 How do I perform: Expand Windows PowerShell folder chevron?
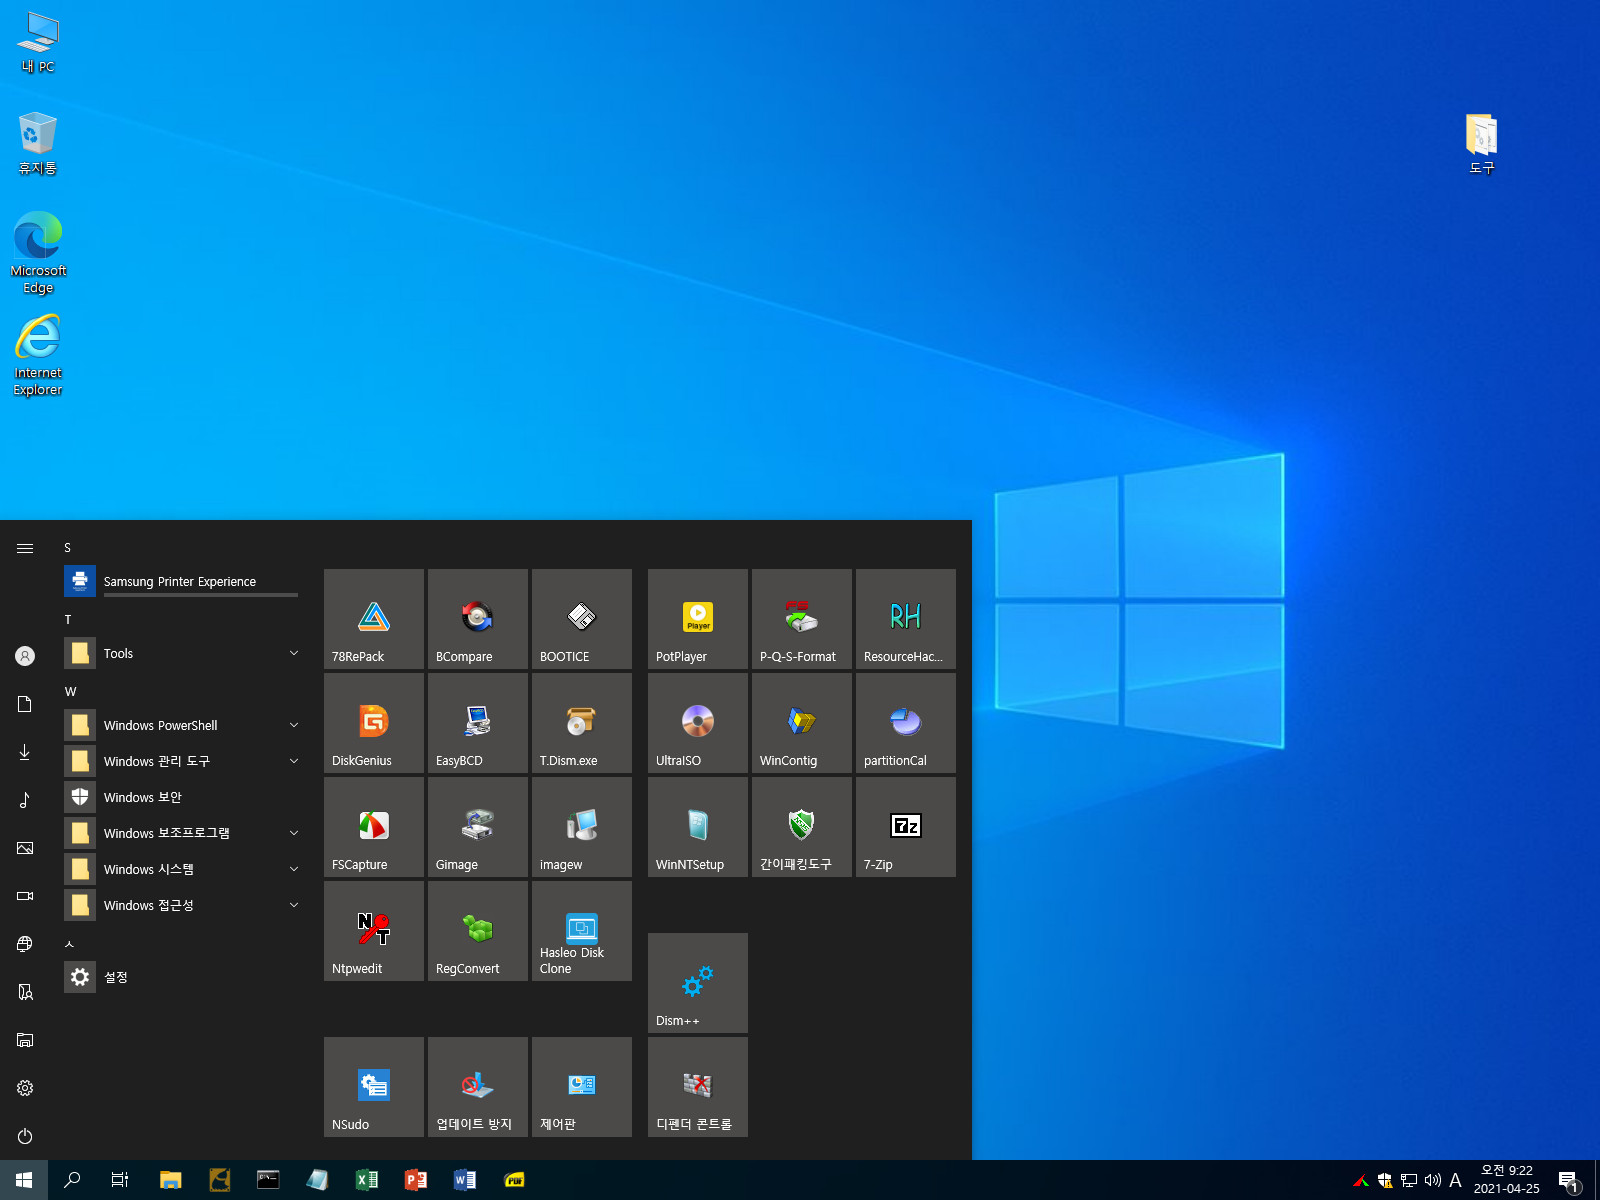tap(294, 725)
